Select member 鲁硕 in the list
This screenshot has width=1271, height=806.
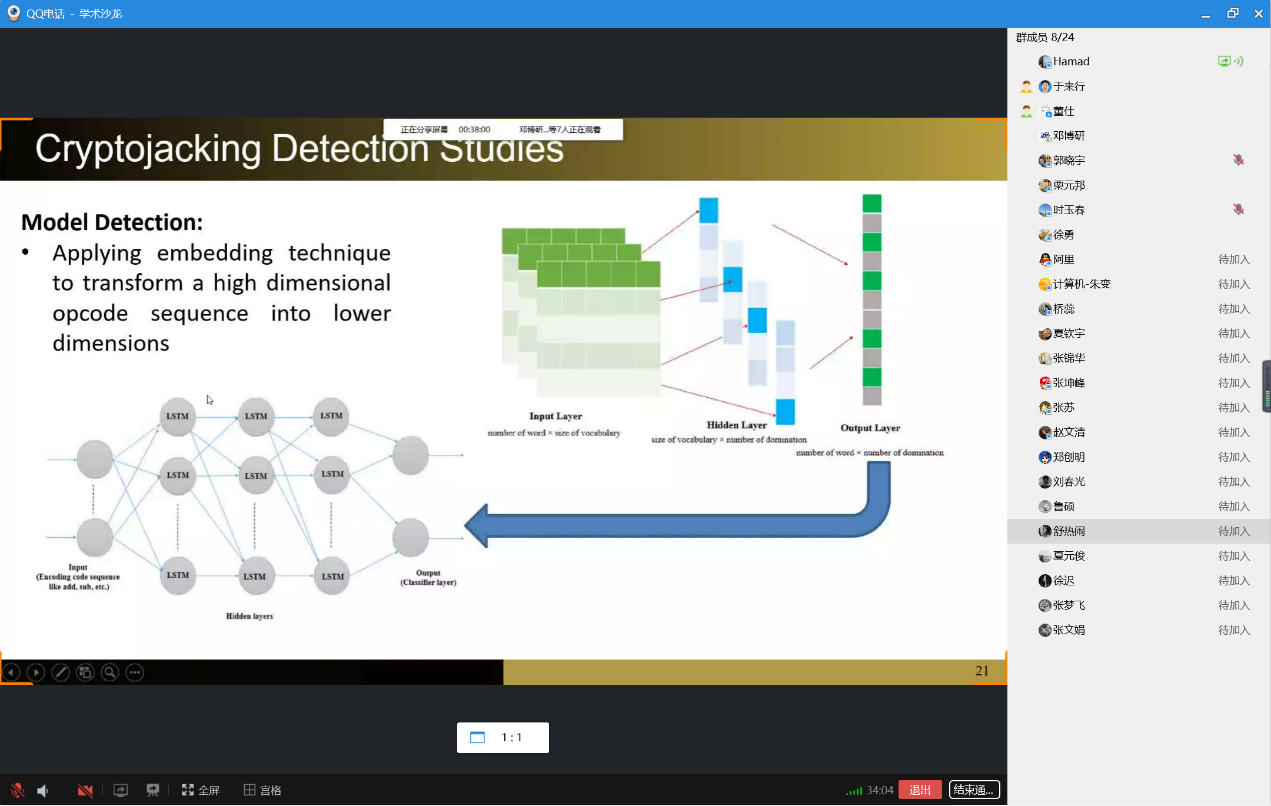[x=1139, y=506]
